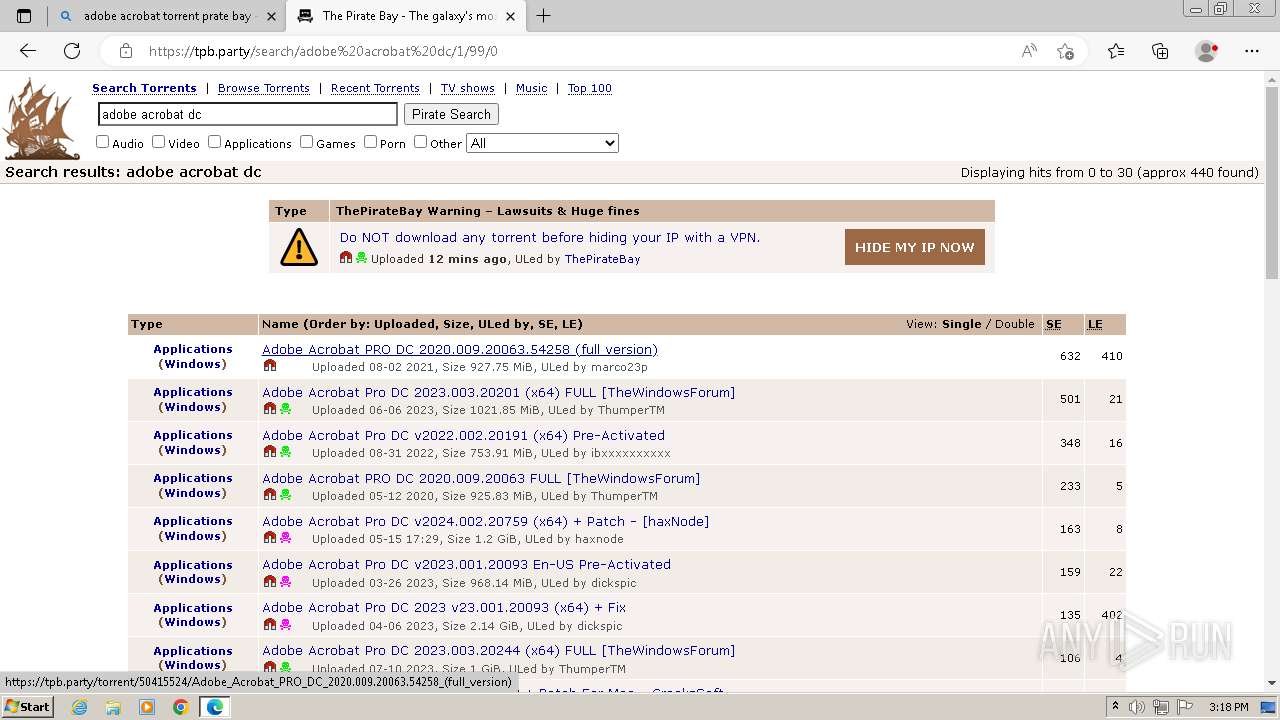This screenshot has height=720, width=1280.
Task: Reload the page with refresh icon
Action: [72, 51]
